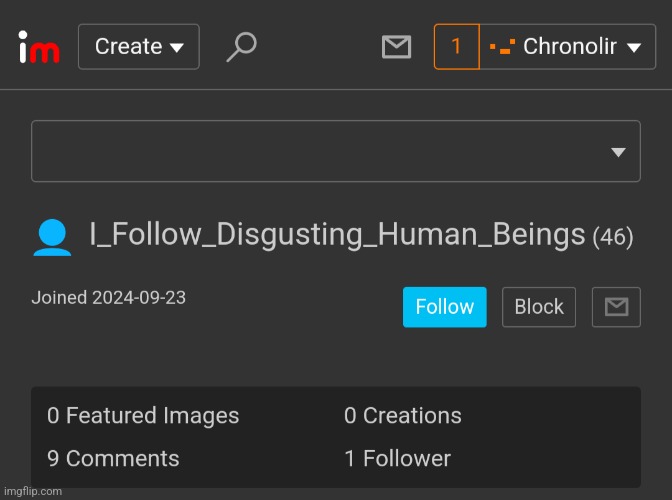Open the inbox envelope icon in header
The width and height of the screenshot is (672, 500).
pyautogui.click(x=396, y=47)
